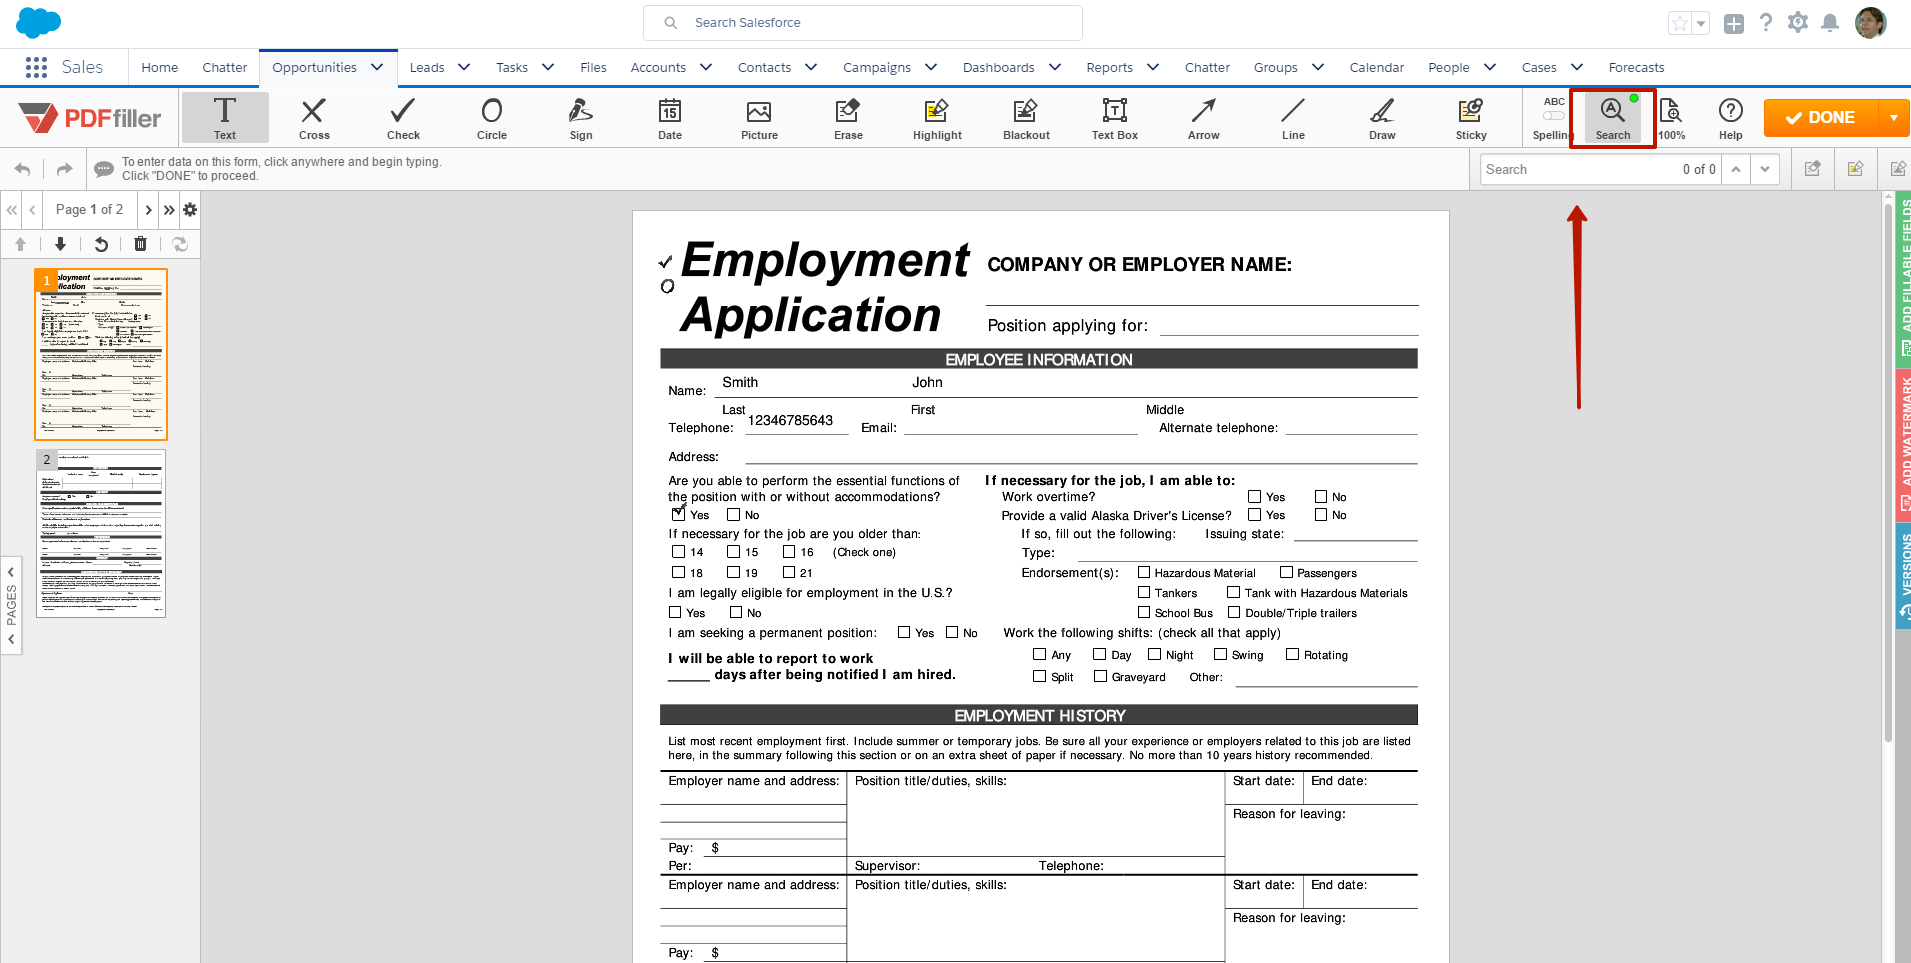Check the Graveyard shift box
This screenshot has height=963, width=1911.
click(1100, 676)
